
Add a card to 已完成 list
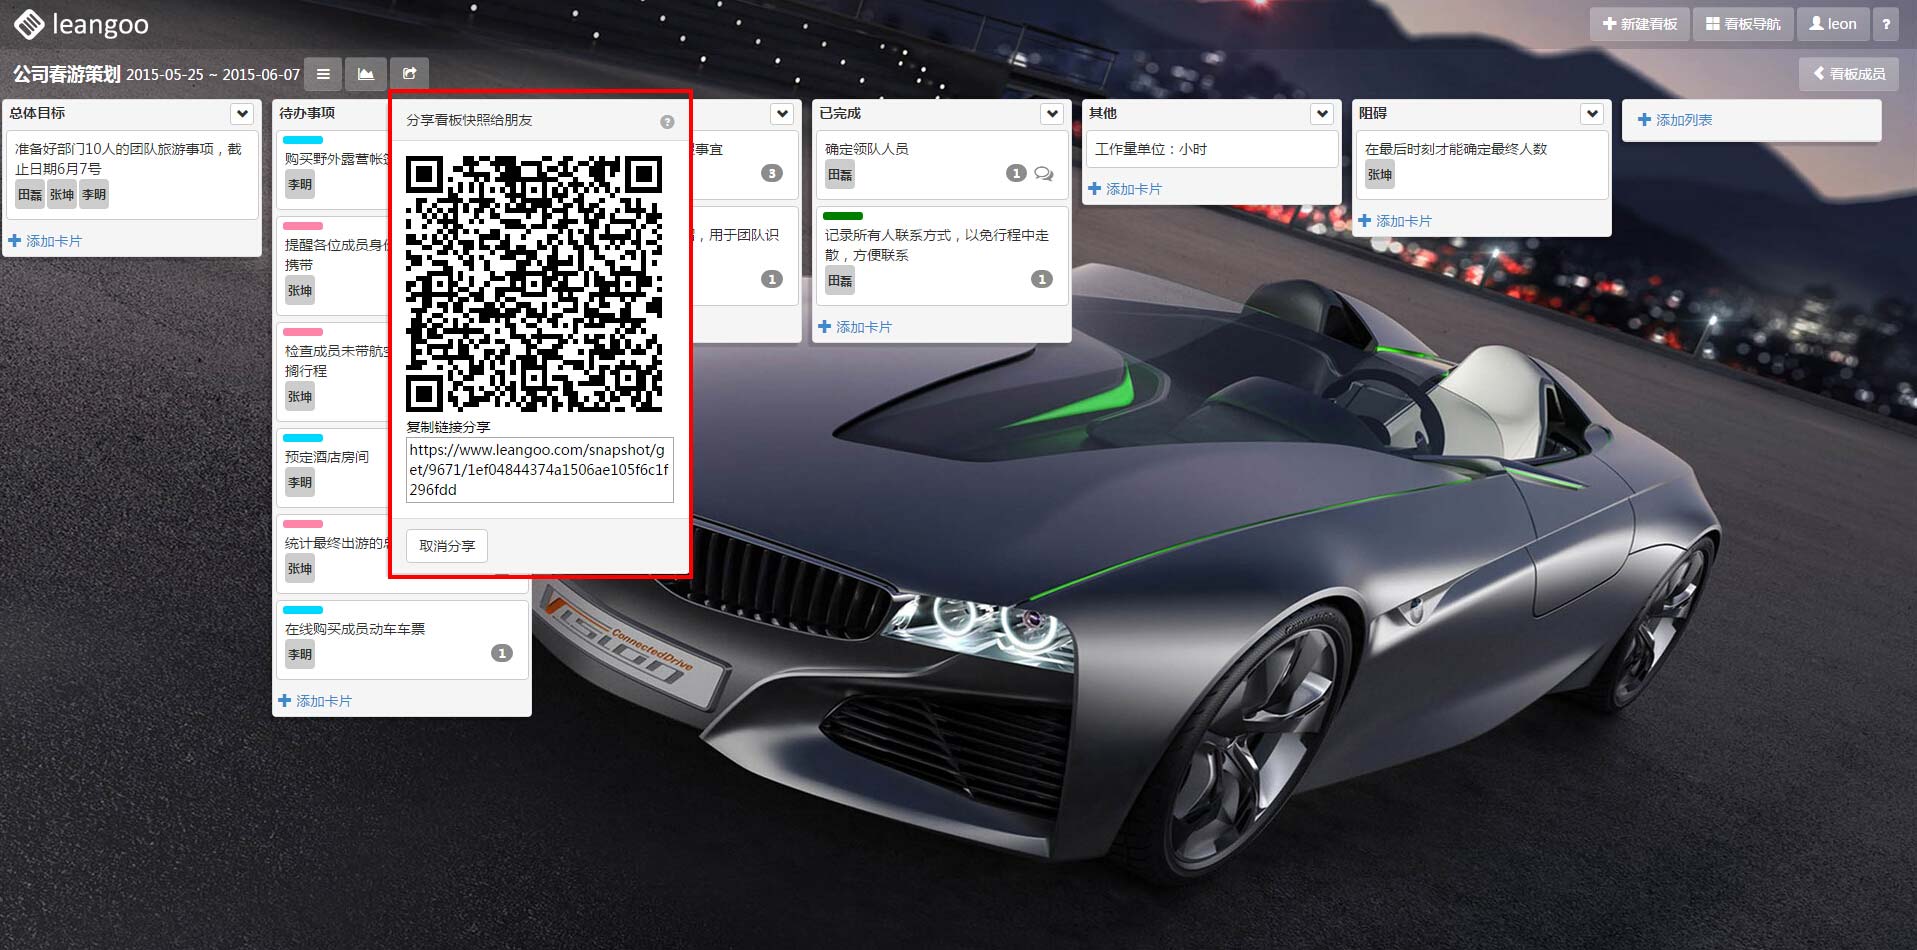855,327
